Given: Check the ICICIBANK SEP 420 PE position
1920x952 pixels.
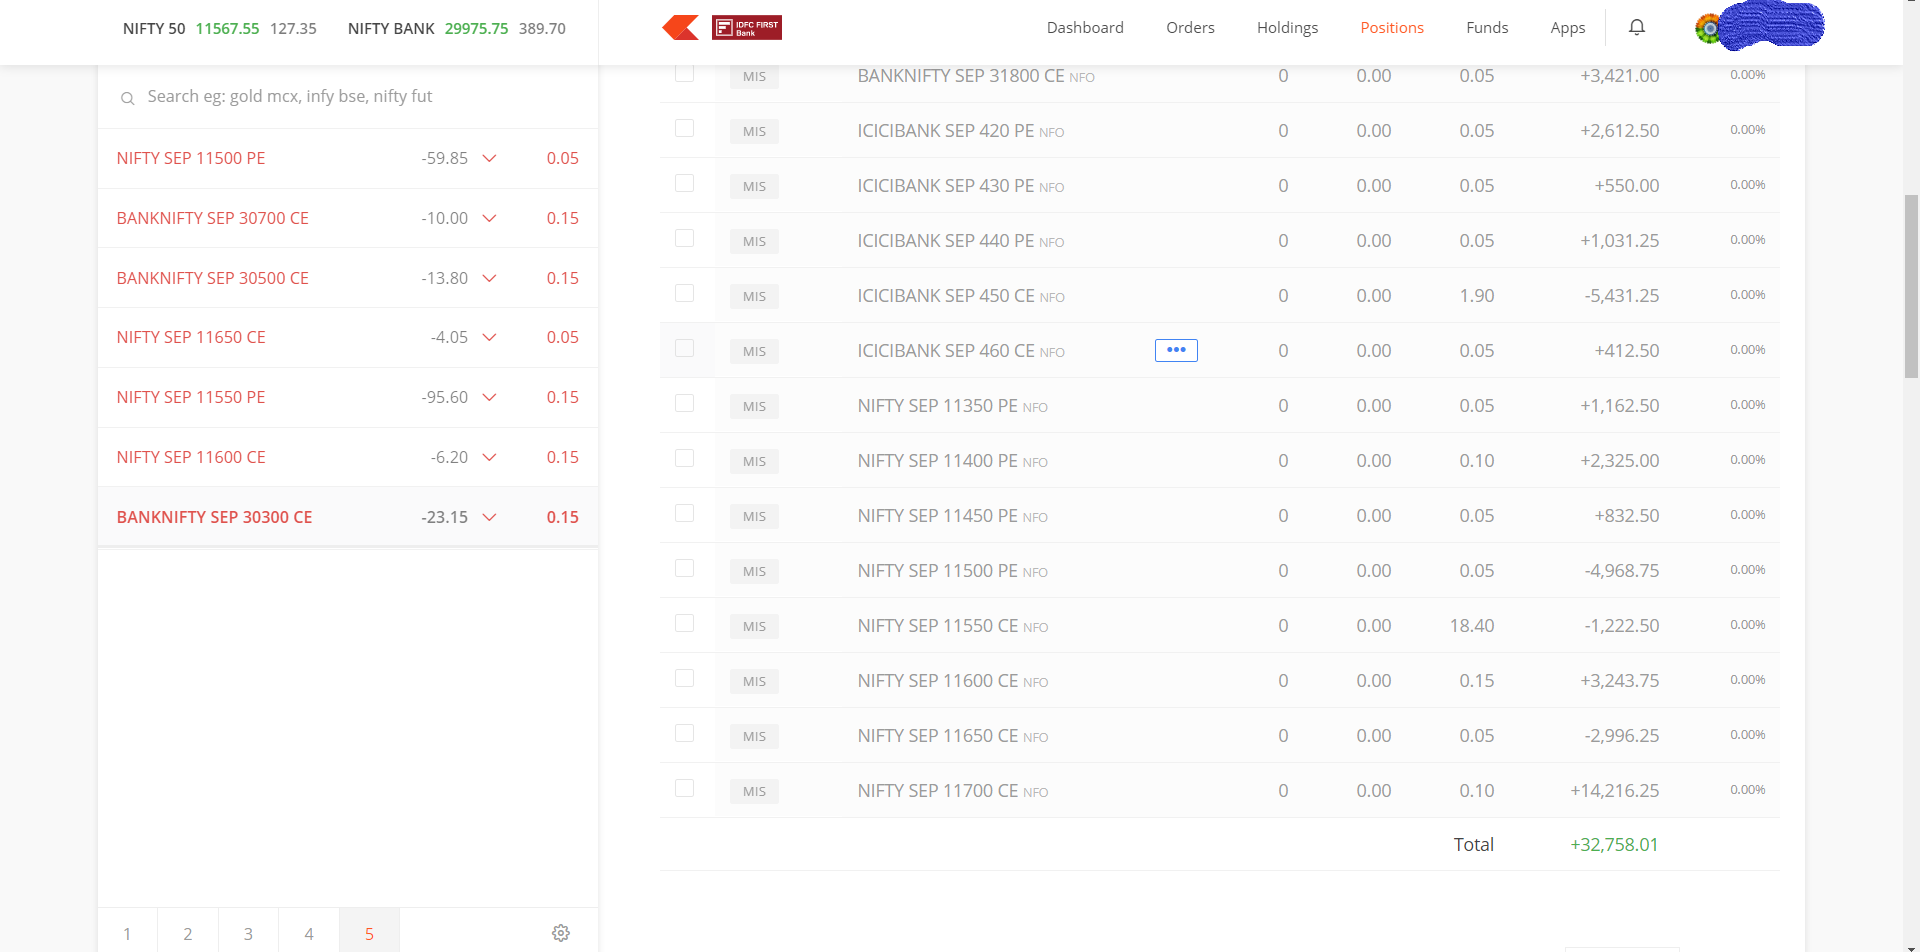Looking at the screenshot, I should [684, 129].
